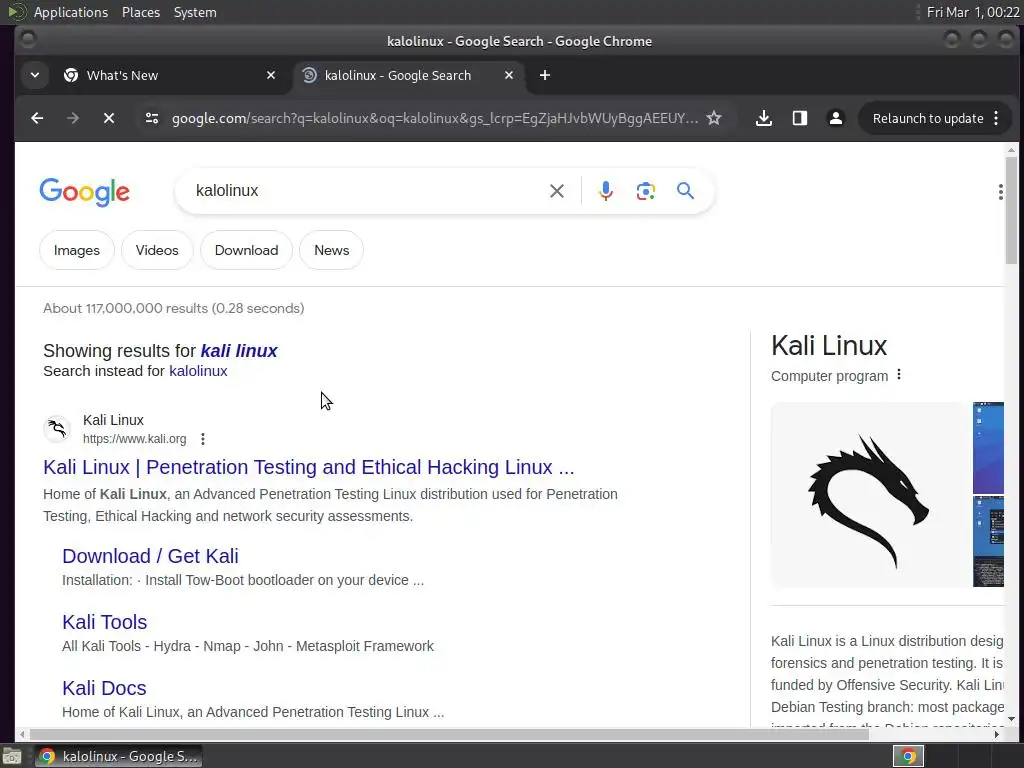The width and height of the screenshot is (1024, 768).
Task: Open more options beside Computer program
Action: click(x=899, y=375)
